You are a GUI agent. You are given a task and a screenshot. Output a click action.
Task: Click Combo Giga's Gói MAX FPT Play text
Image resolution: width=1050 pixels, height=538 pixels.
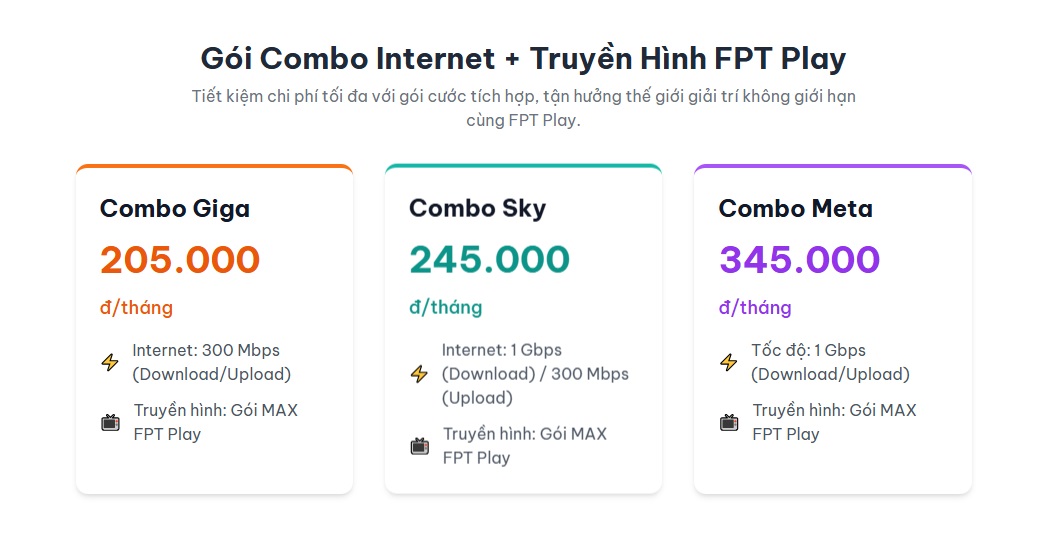coord(216,422)
